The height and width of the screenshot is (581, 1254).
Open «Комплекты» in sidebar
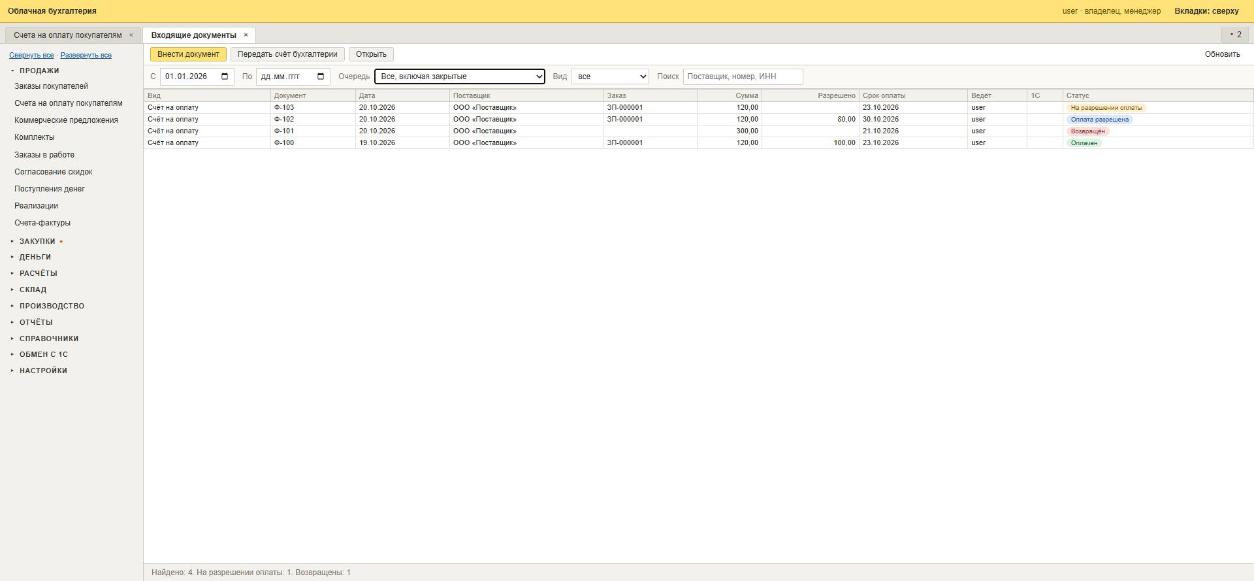[34, 137]
